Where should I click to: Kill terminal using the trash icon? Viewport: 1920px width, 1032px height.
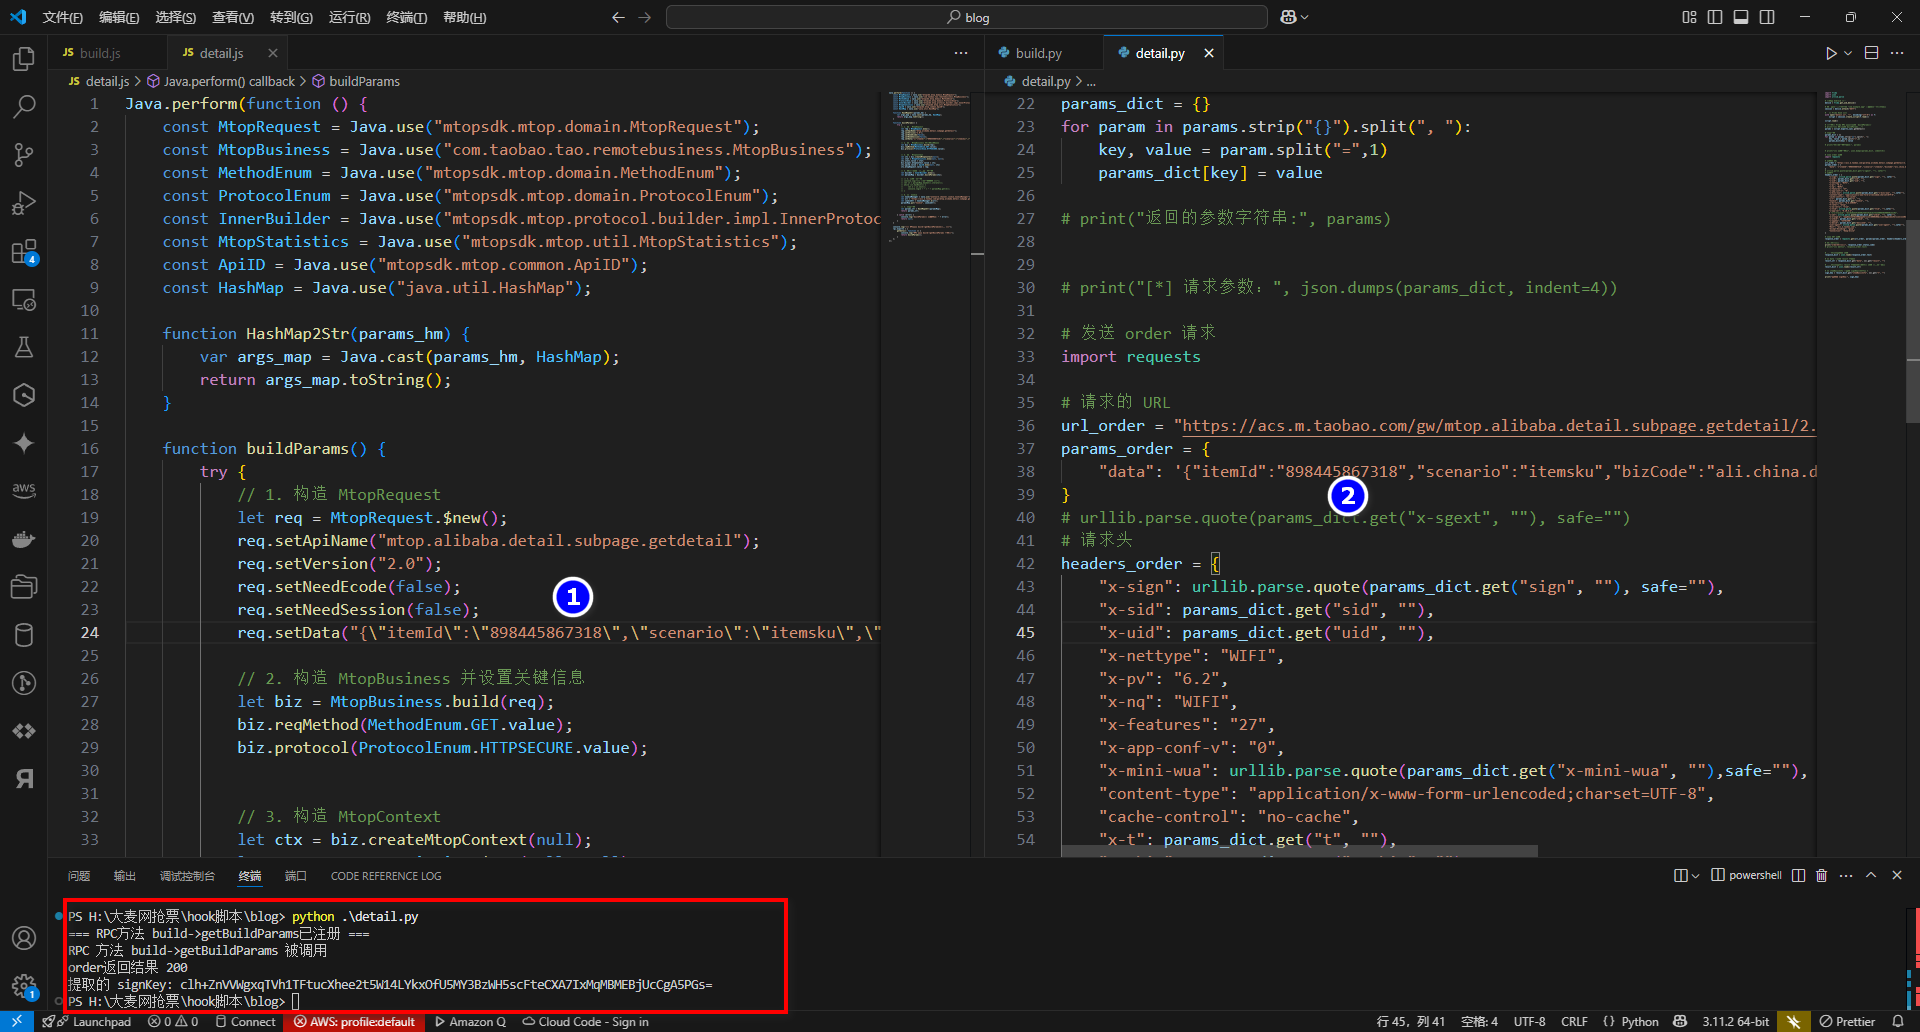pos(1821,875)
